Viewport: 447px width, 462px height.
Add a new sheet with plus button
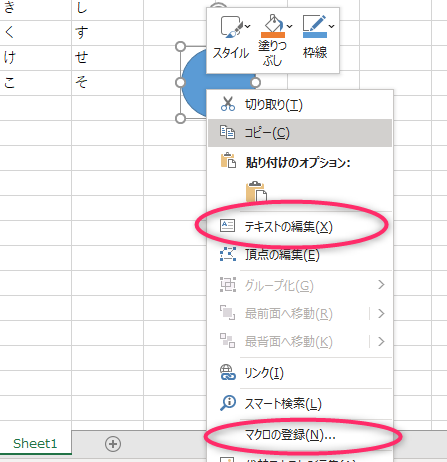point(113,444)
